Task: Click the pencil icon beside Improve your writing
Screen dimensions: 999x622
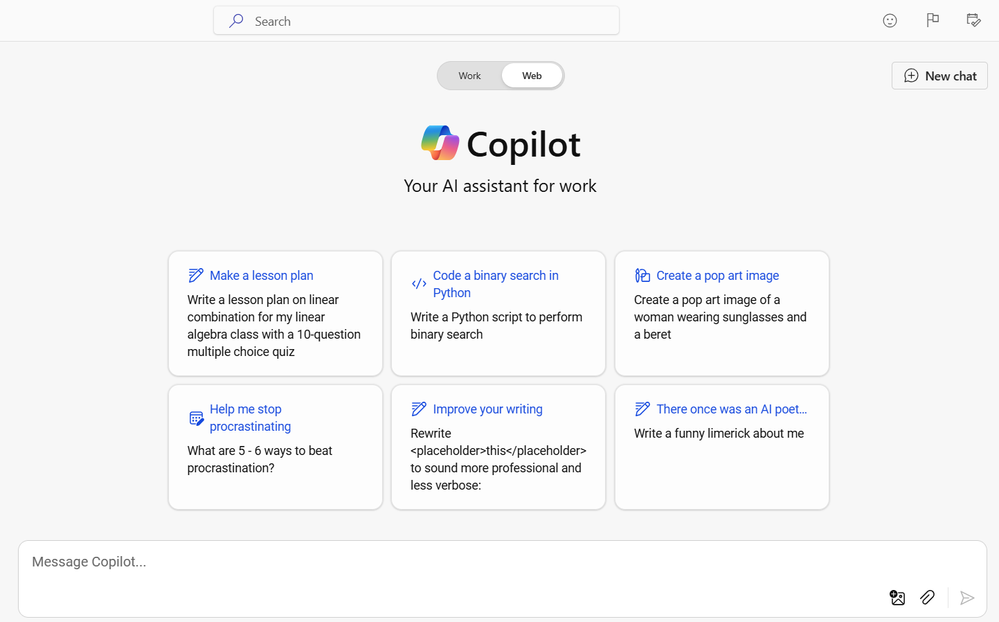Action: click(419, 409)
